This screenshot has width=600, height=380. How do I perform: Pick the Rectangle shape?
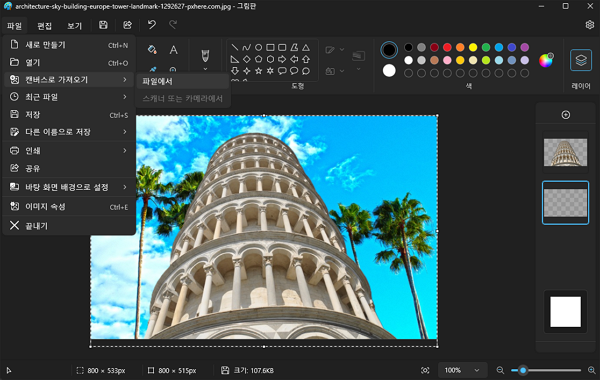(x=270, y=47)
